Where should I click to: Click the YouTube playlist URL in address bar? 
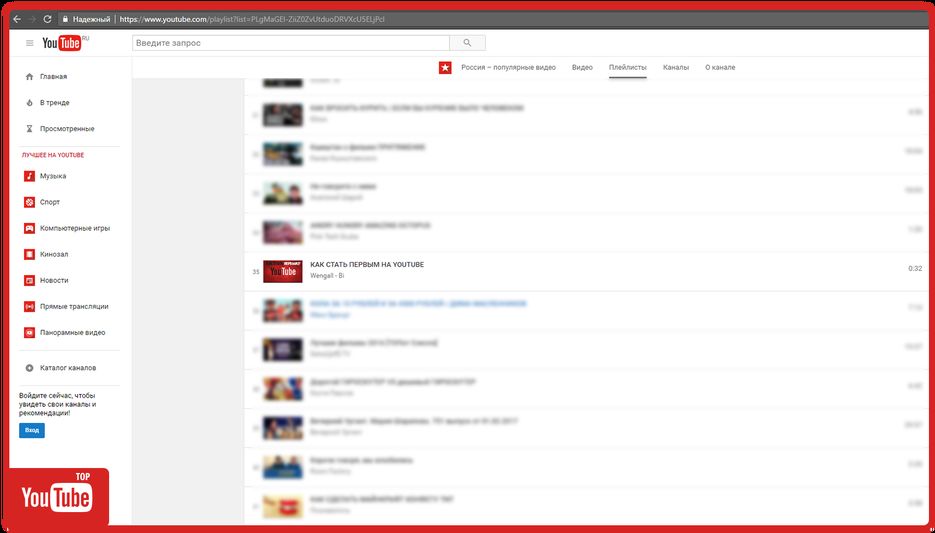pyautogui.click(x=252, y=19)
